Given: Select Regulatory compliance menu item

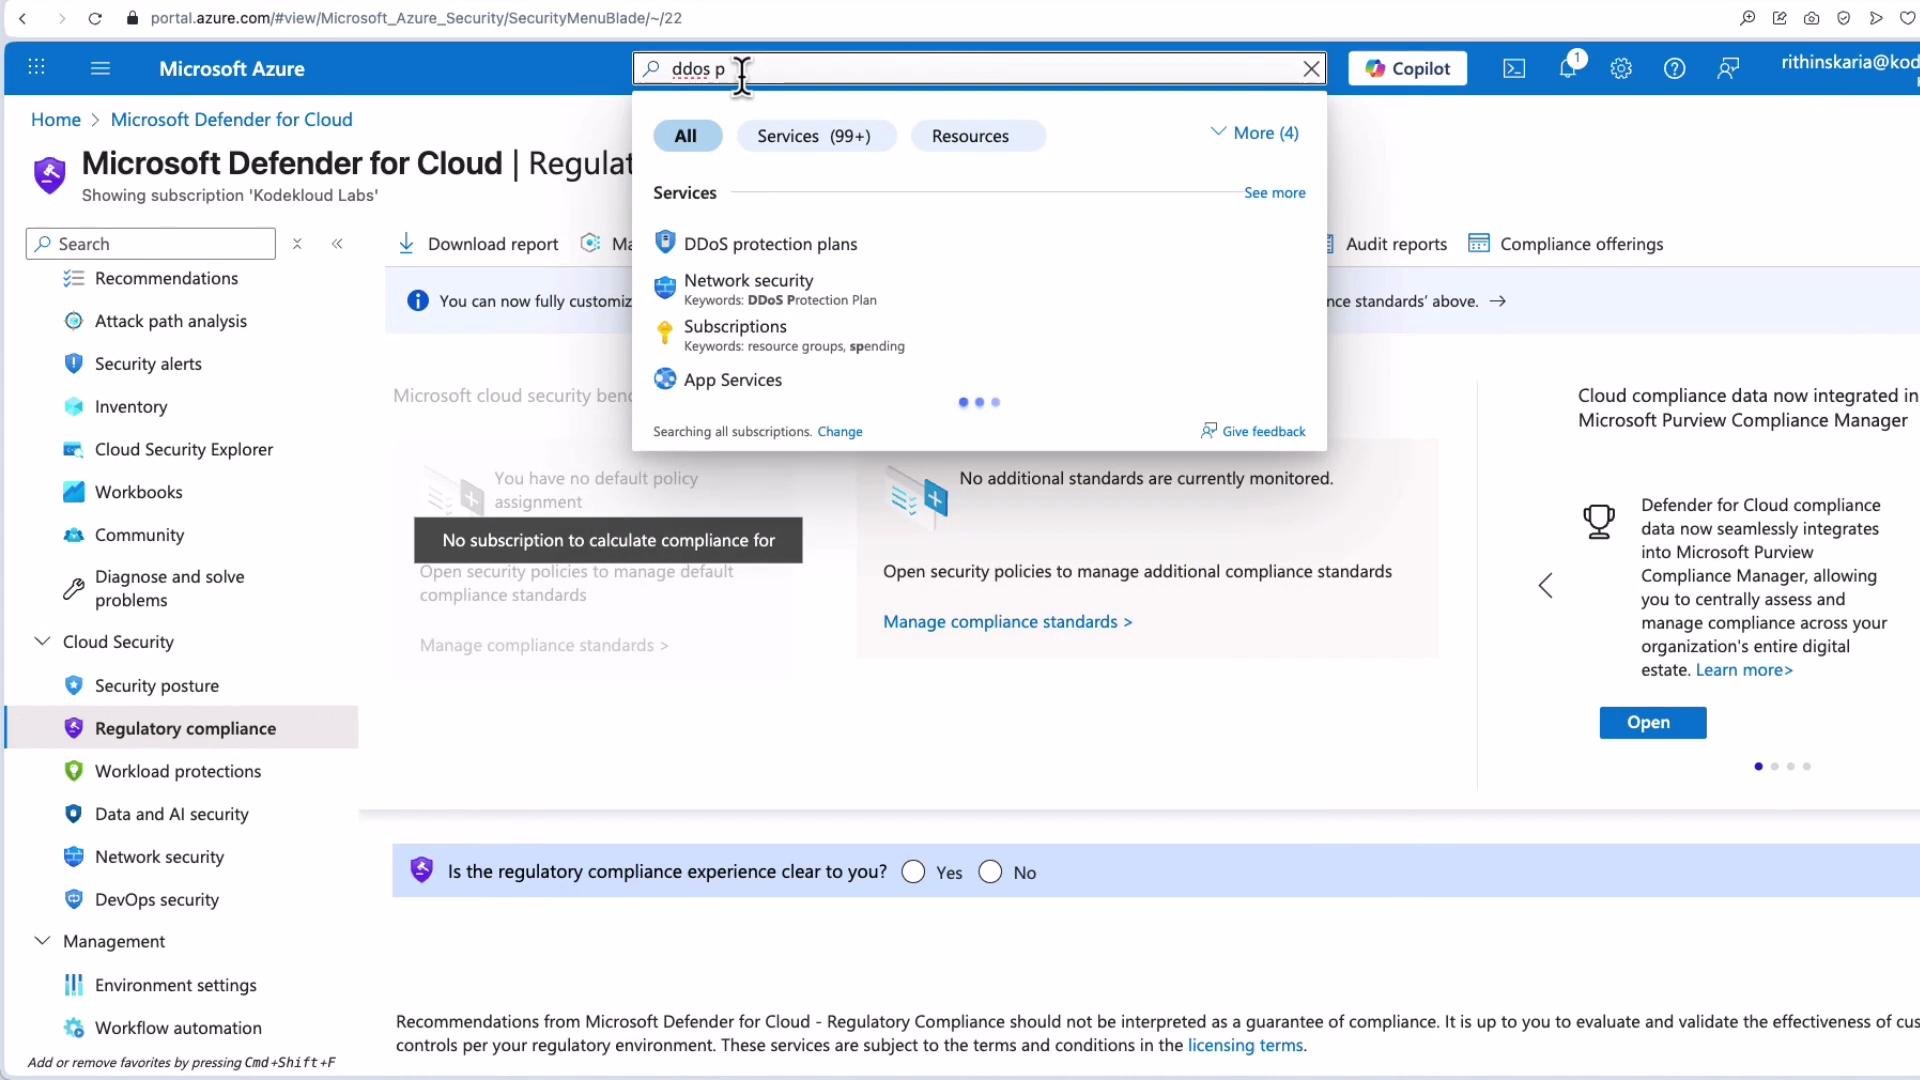Looking at the screenshot, I should point(184,729).
